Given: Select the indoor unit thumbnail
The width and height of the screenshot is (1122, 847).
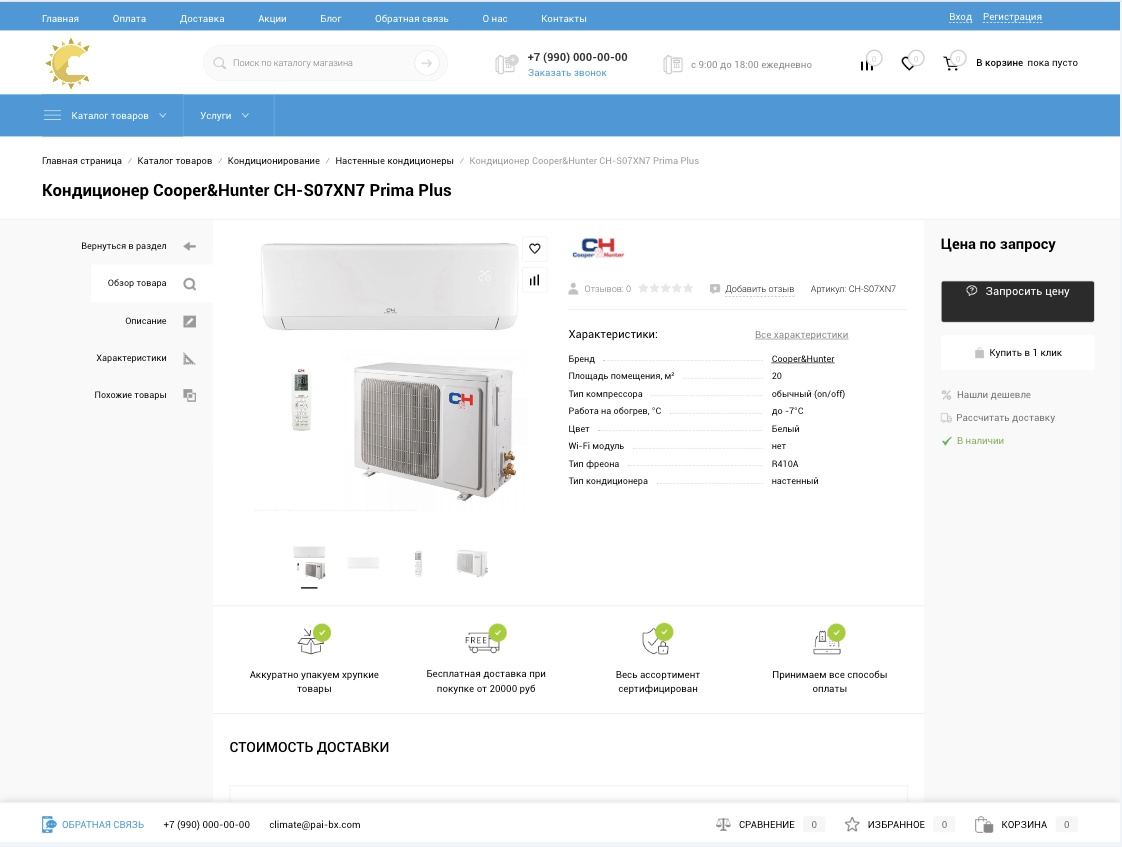Looking at the screenshot, I should (x=364, y=563).
